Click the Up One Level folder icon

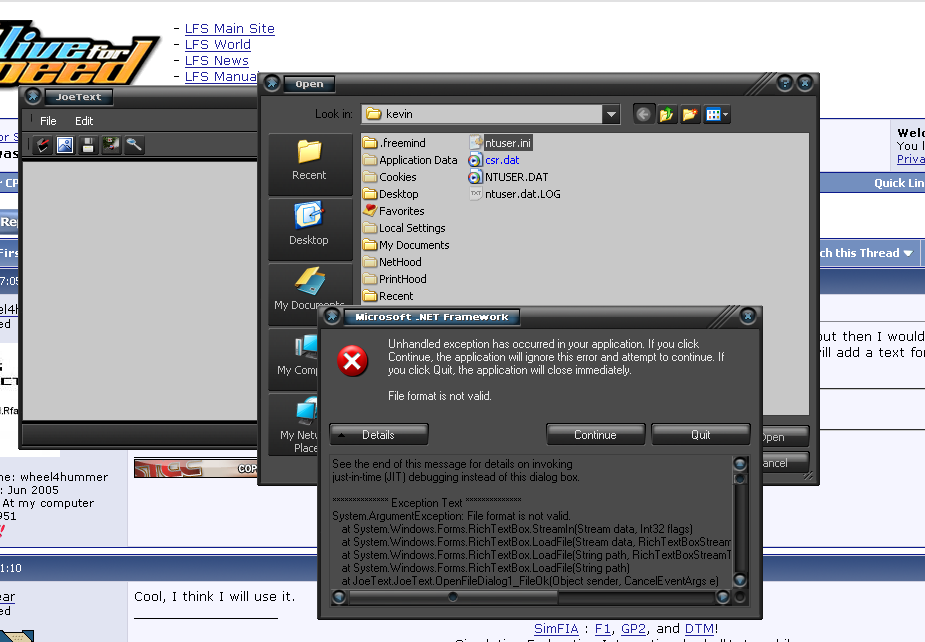point(667,114)
